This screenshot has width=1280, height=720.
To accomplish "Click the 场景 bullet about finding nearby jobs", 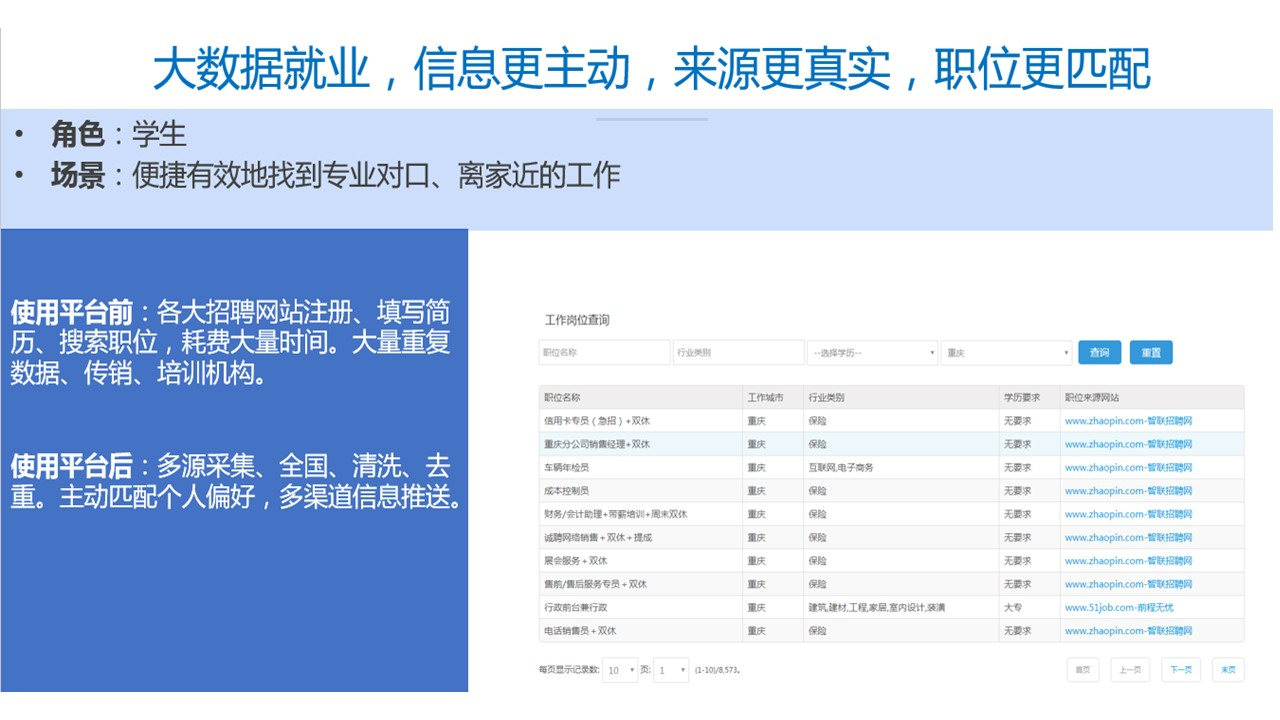I will click(x=336, y=176).
